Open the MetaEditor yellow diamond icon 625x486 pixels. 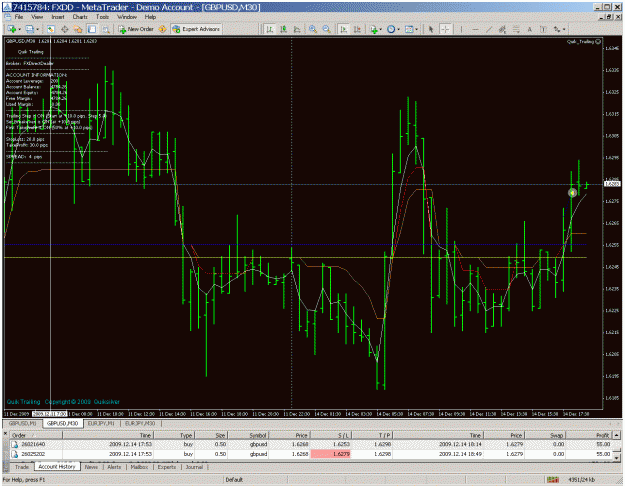162,29
